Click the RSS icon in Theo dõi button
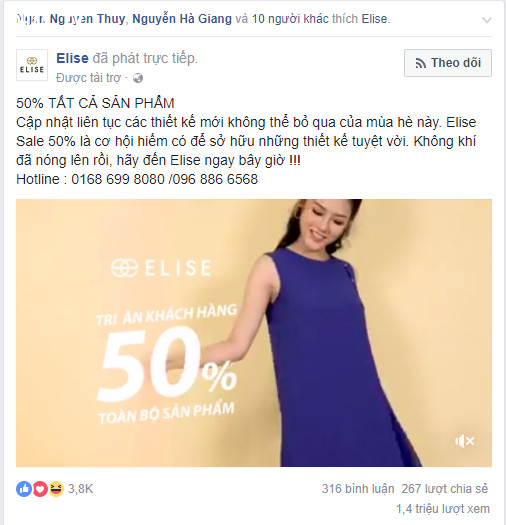 point(421,63)
